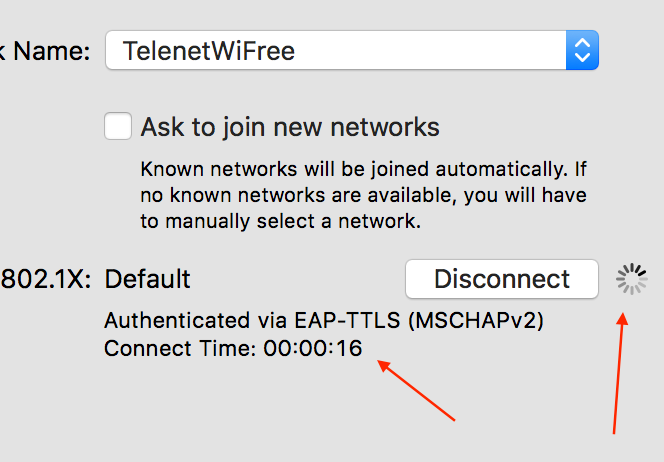Click the down chevron in blue popup control
The height and width of the screenshot is (462, 664).
click(x=582, y=58)
